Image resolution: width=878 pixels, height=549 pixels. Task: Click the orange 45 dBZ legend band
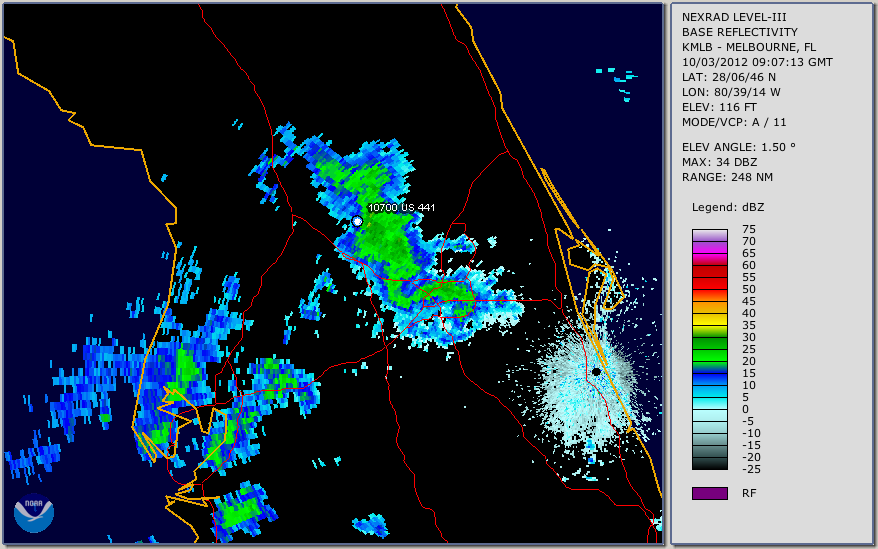[709, 308]
